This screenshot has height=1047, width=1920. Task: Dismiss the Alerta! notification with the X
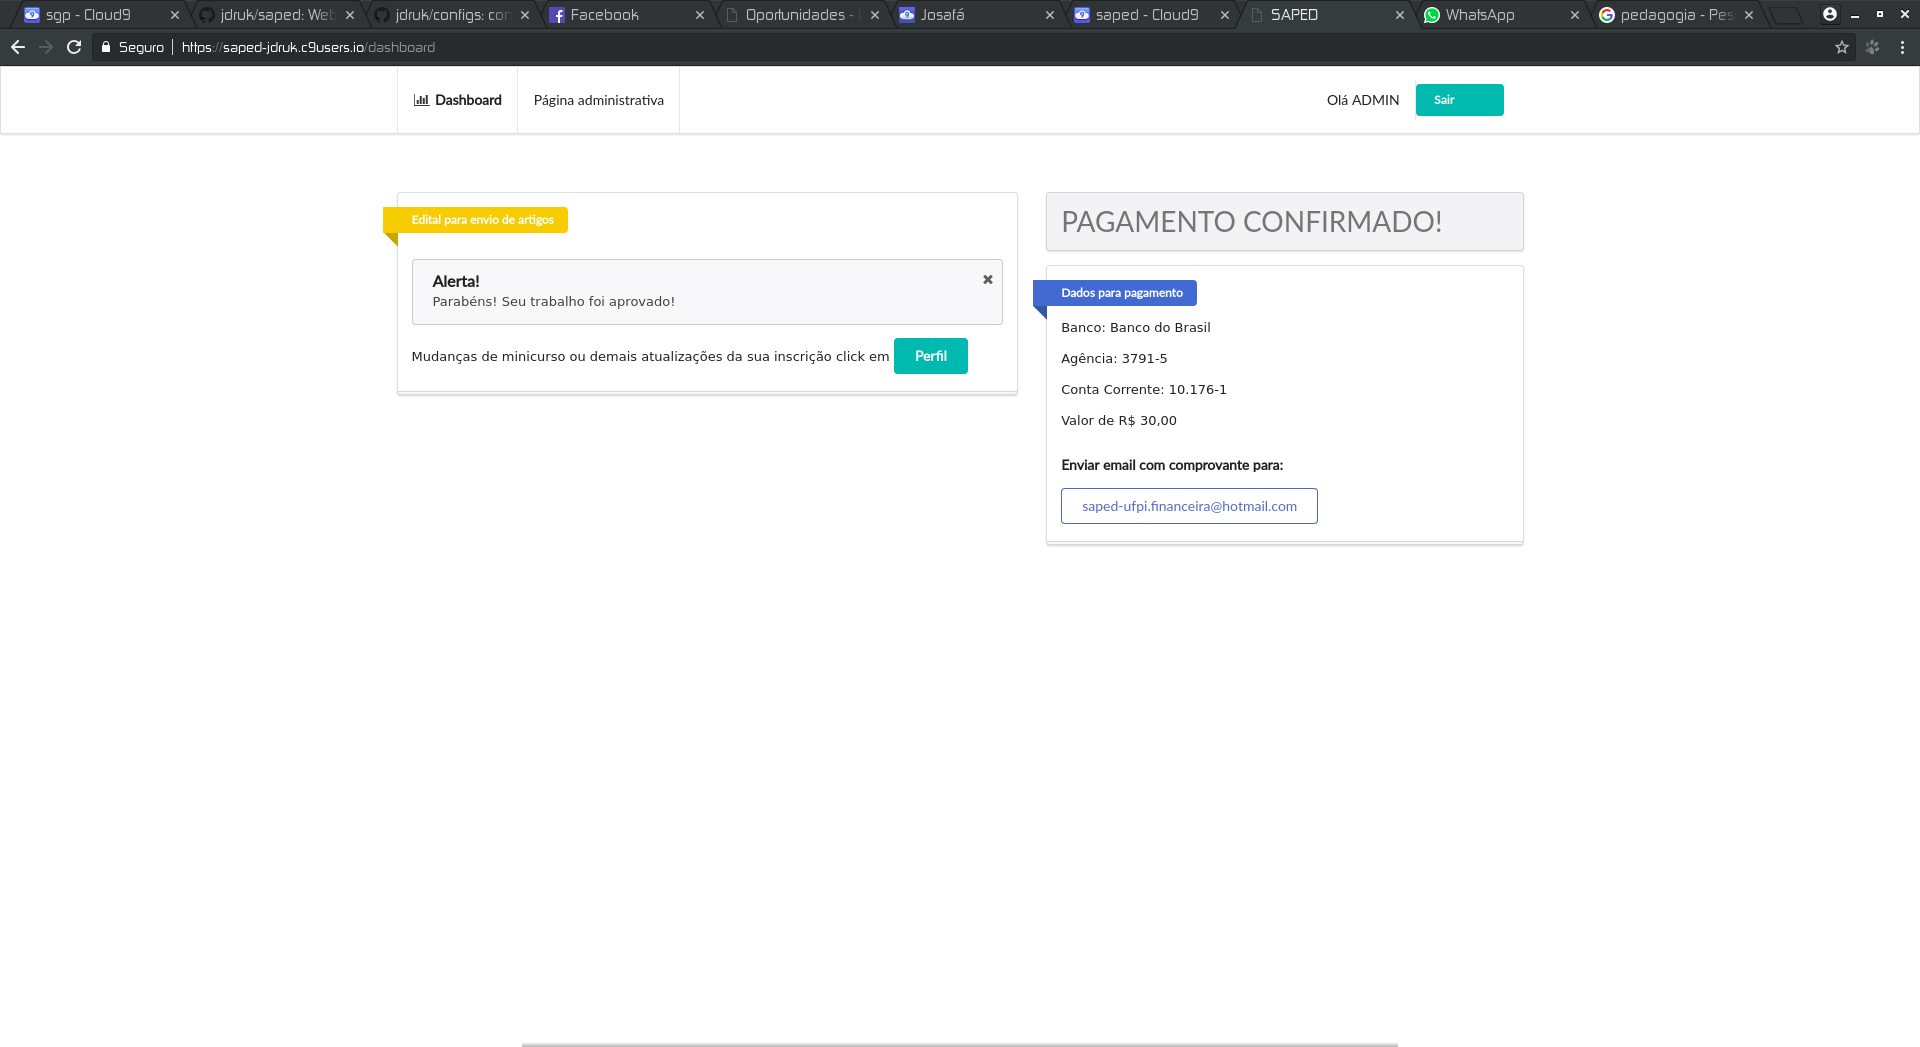click(x=987, y=280)
